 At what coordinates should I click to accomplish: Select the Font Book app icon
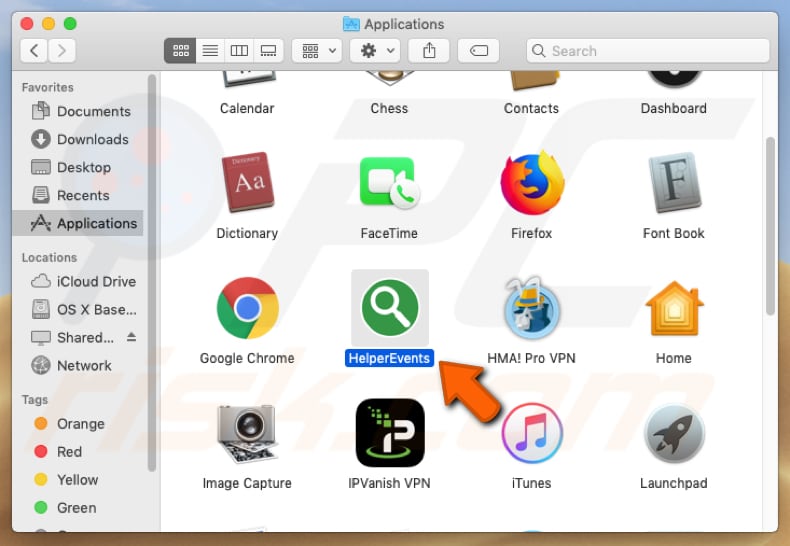[x=674, y=182]
